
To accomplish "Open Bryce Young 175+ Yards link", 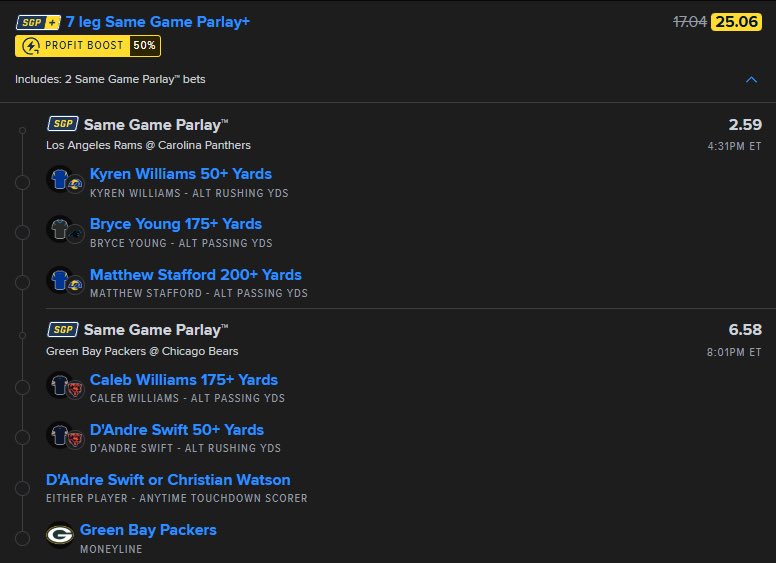I will (x=176, y=224).
